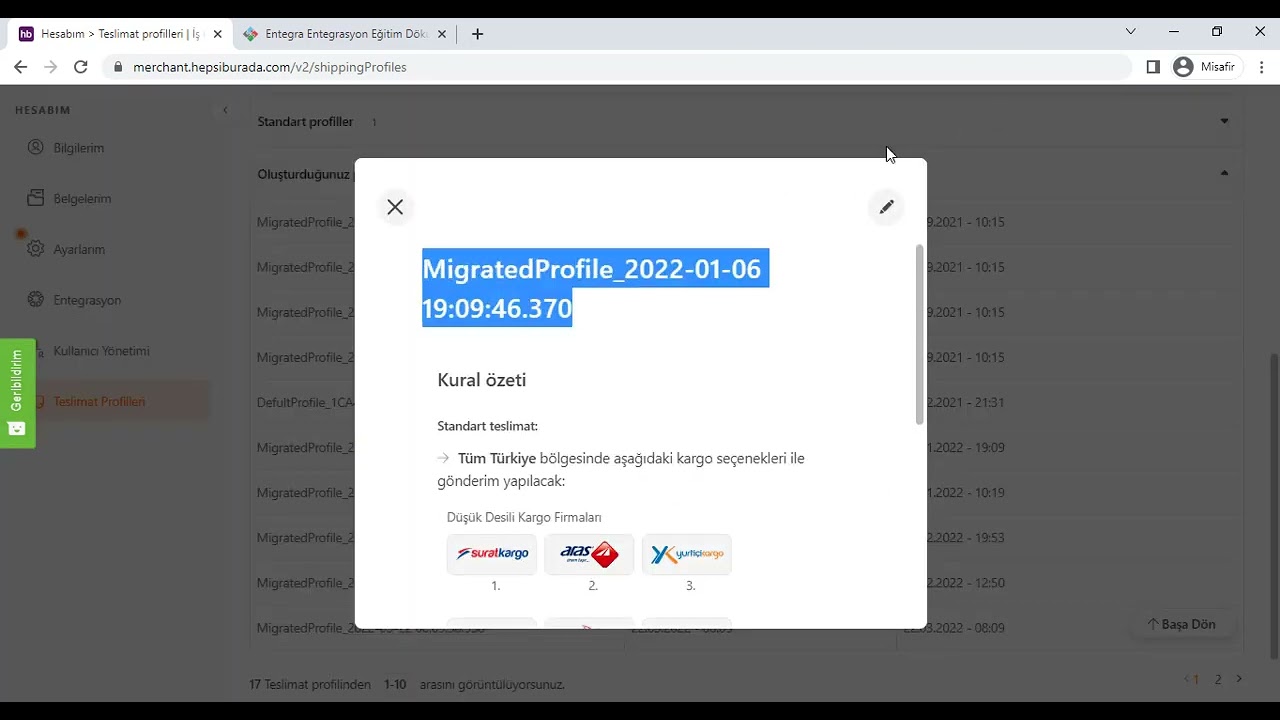Open the tab search dropdown
Viewport: 1280px width, 720px height.
[1130, 32]
